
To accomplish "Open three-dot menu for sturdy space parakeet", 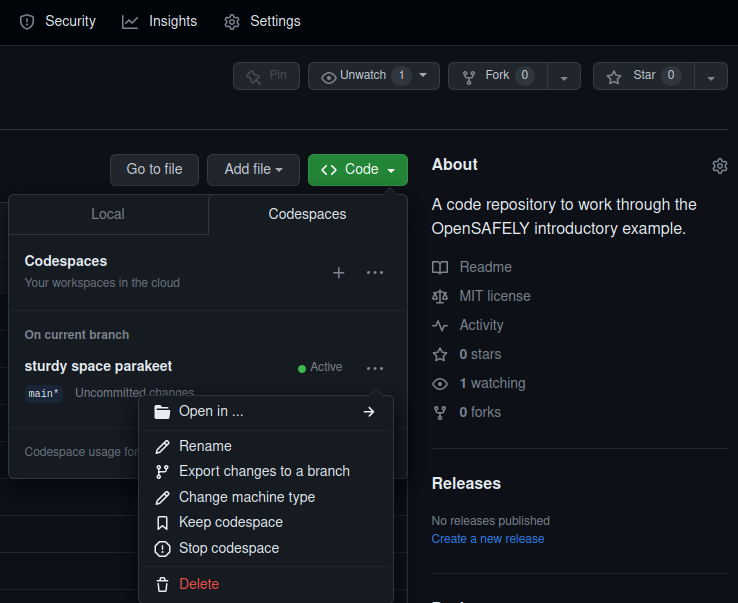I will pos(375,368).
